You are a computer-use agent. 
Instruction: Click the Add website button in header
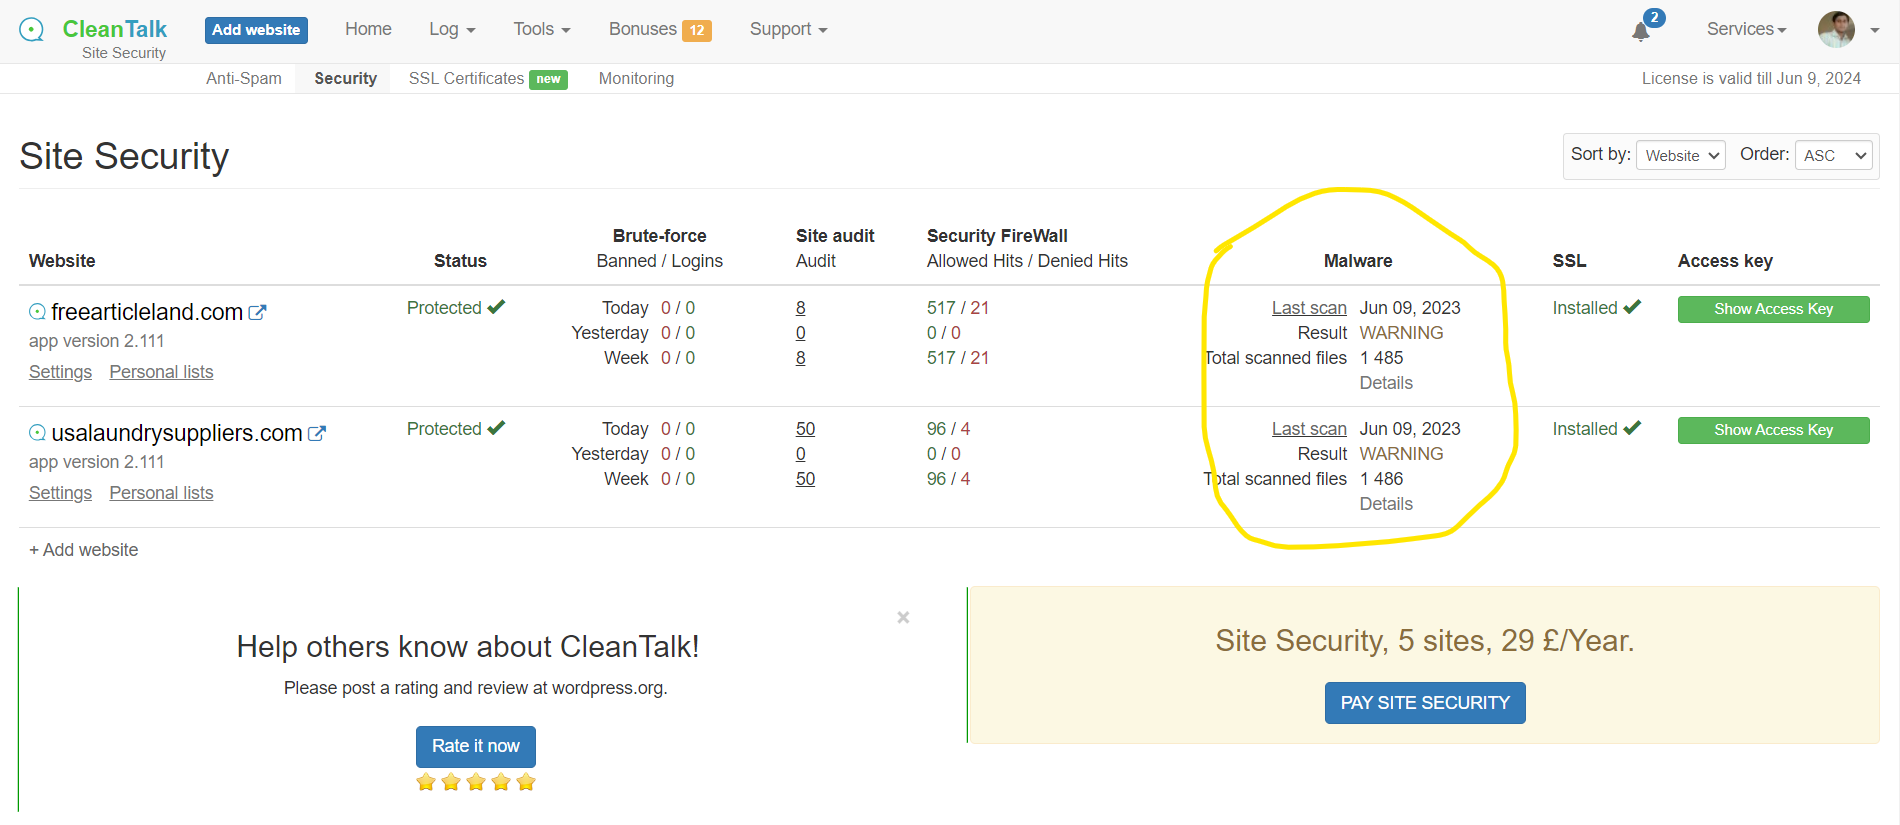[x=256, y=30]
